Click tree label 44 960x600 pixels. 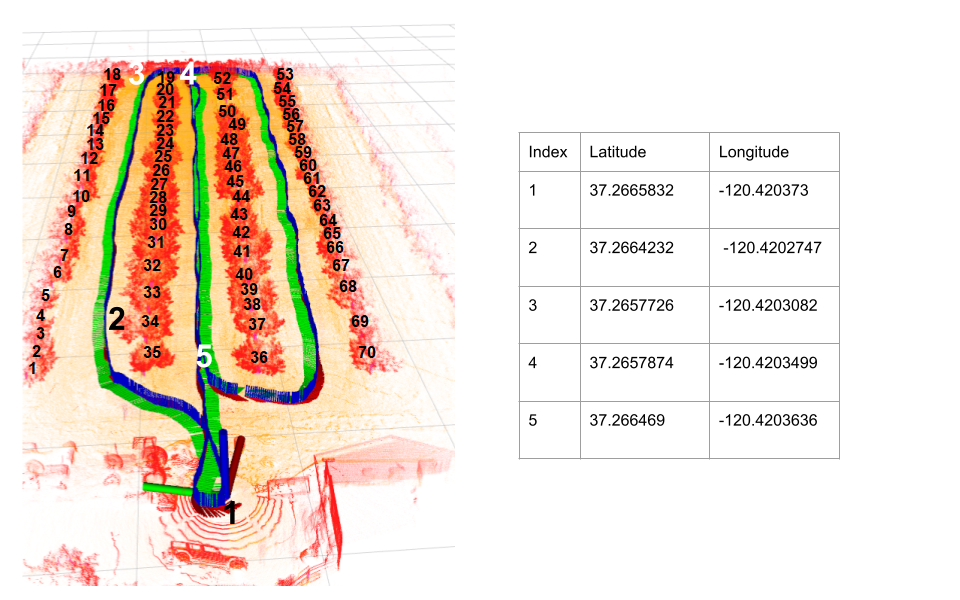241,197
